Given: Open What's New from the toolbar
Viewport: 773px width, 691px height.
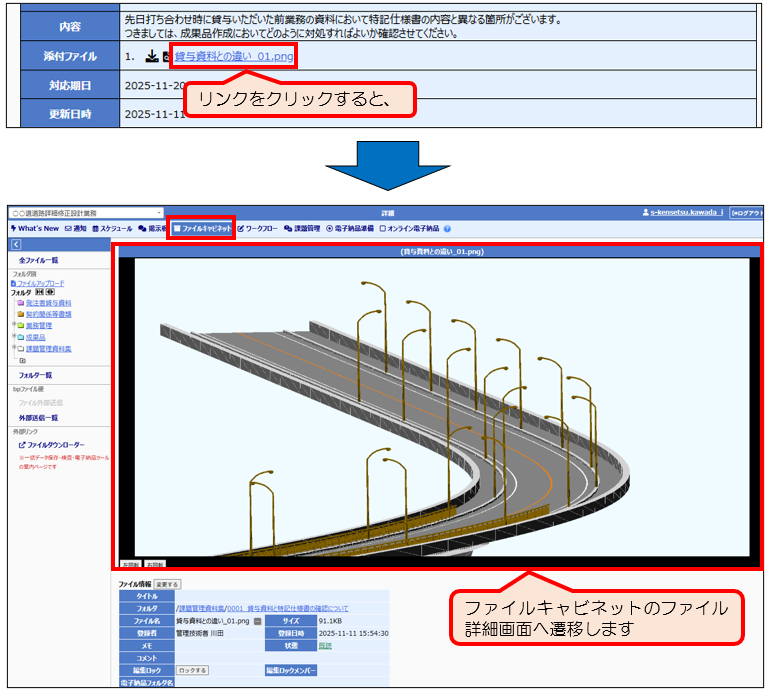Looking at the screenshot, I should click(34, 228).
